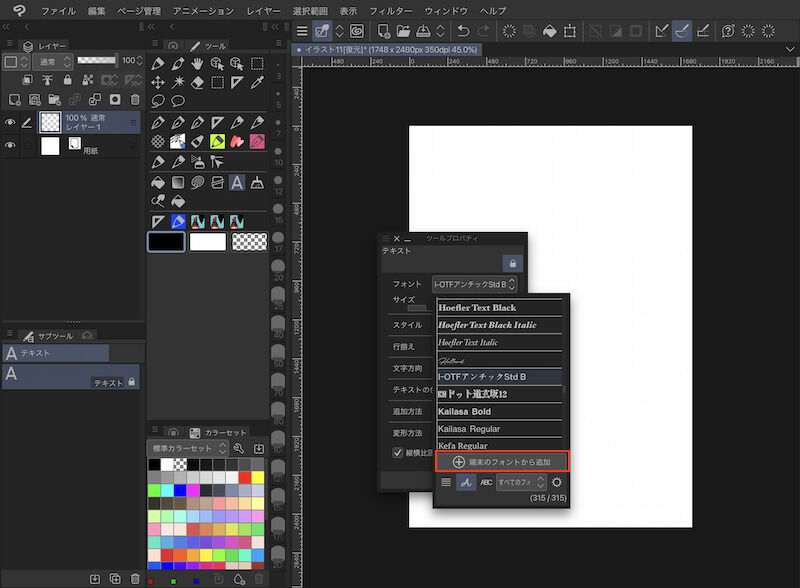Show font names in font preview style icon
This screenshot has height=588, width=800.
[x=466, y=482]
